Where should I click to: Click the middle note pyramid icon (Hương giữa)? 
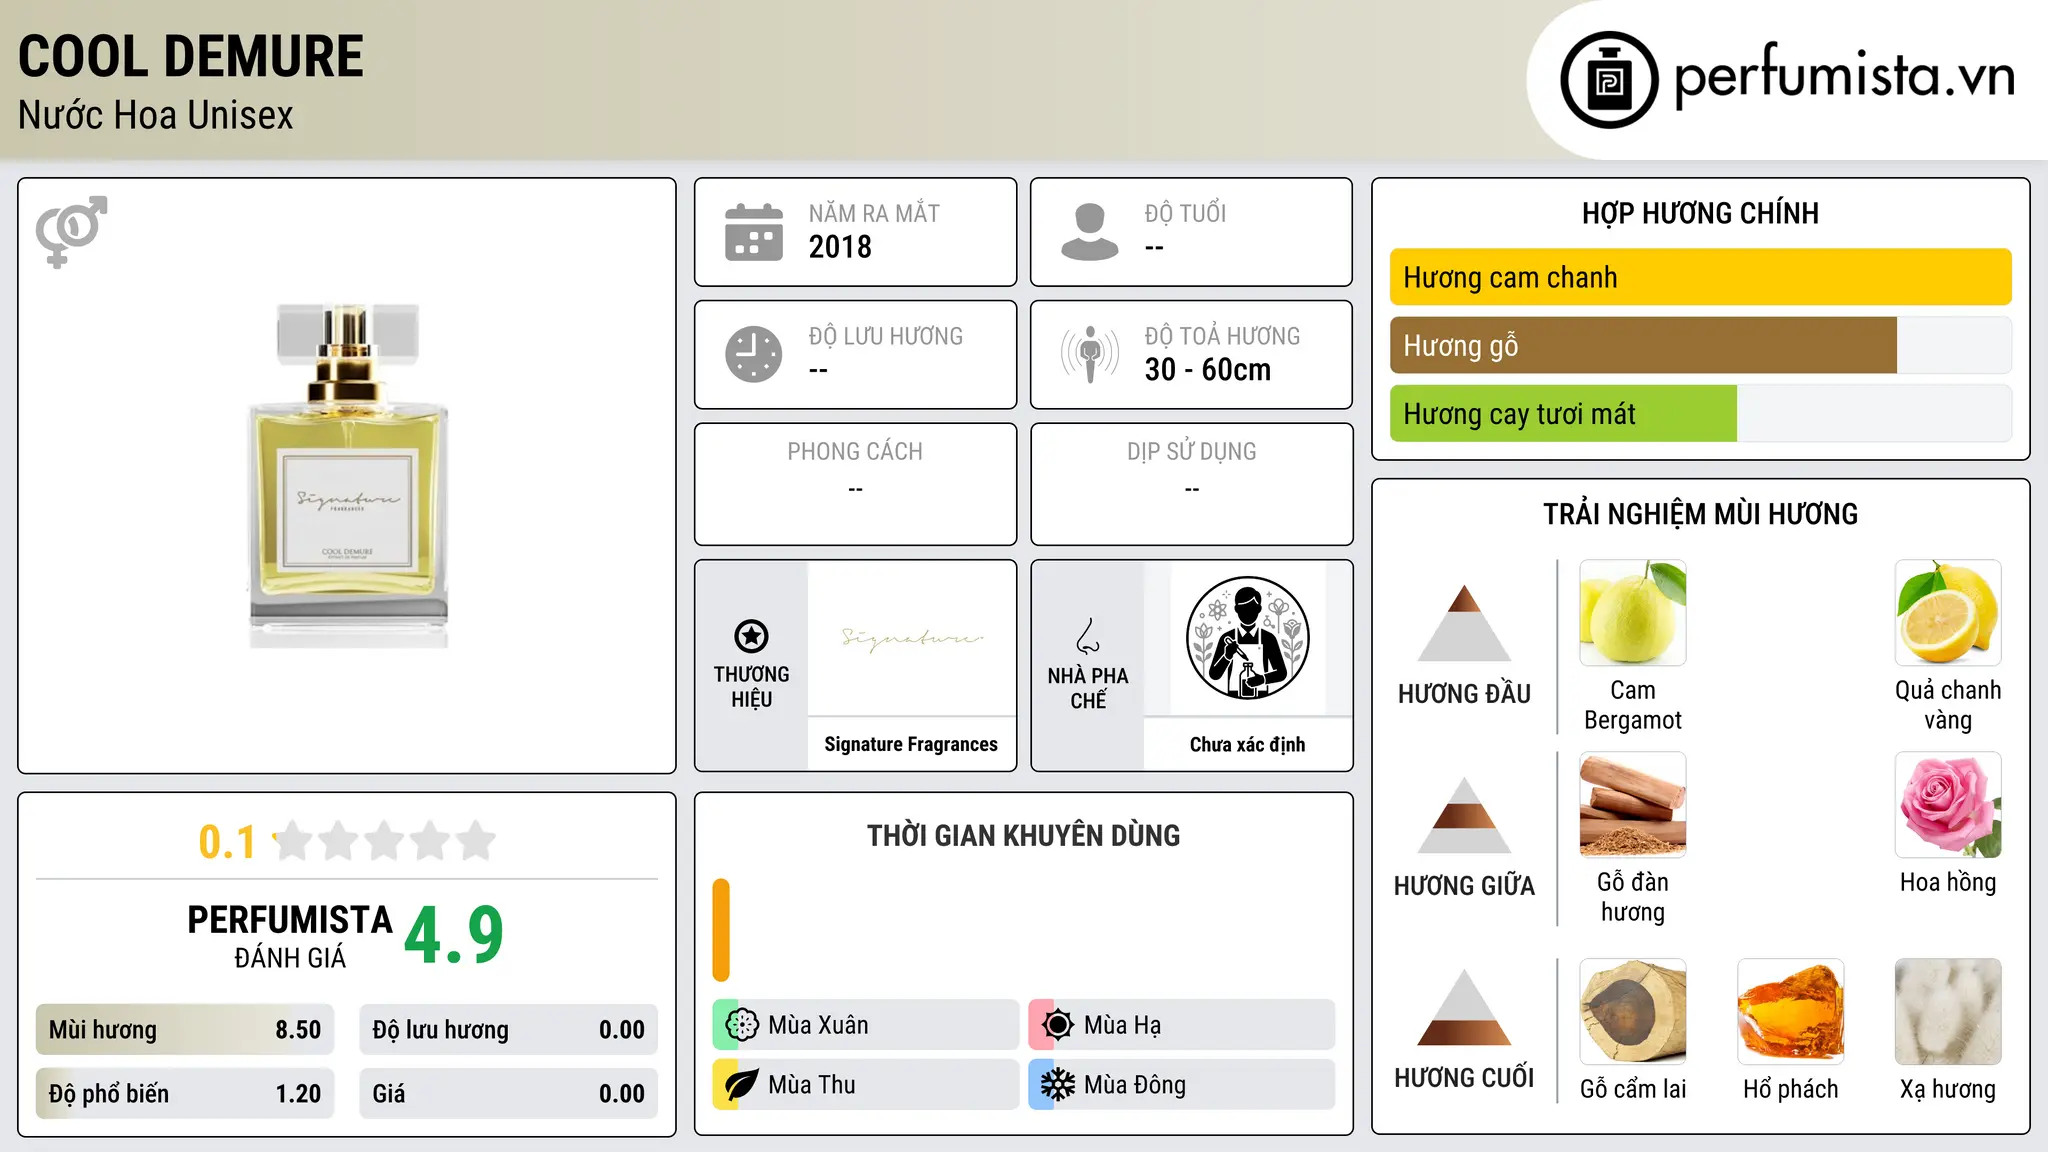click(1464, 815)
